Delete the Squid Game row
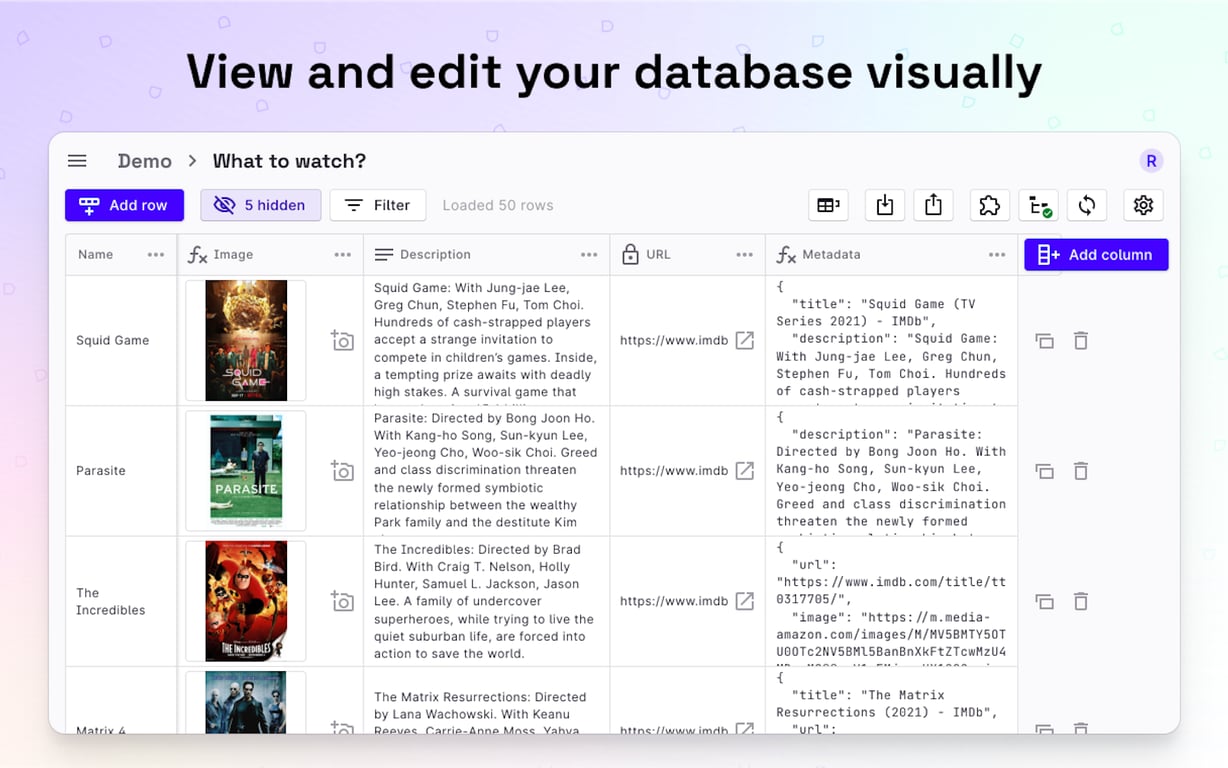The height and width of the screenshot is (768, 1228). (x=1080, y=341)
